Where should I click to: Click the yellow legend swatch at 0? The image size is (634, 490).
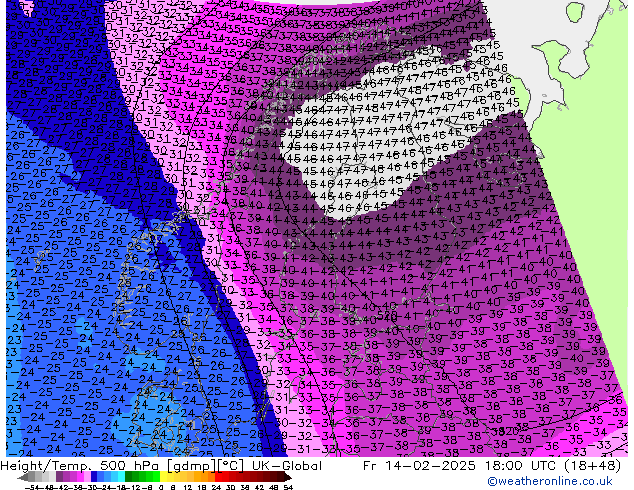[164, 477]
